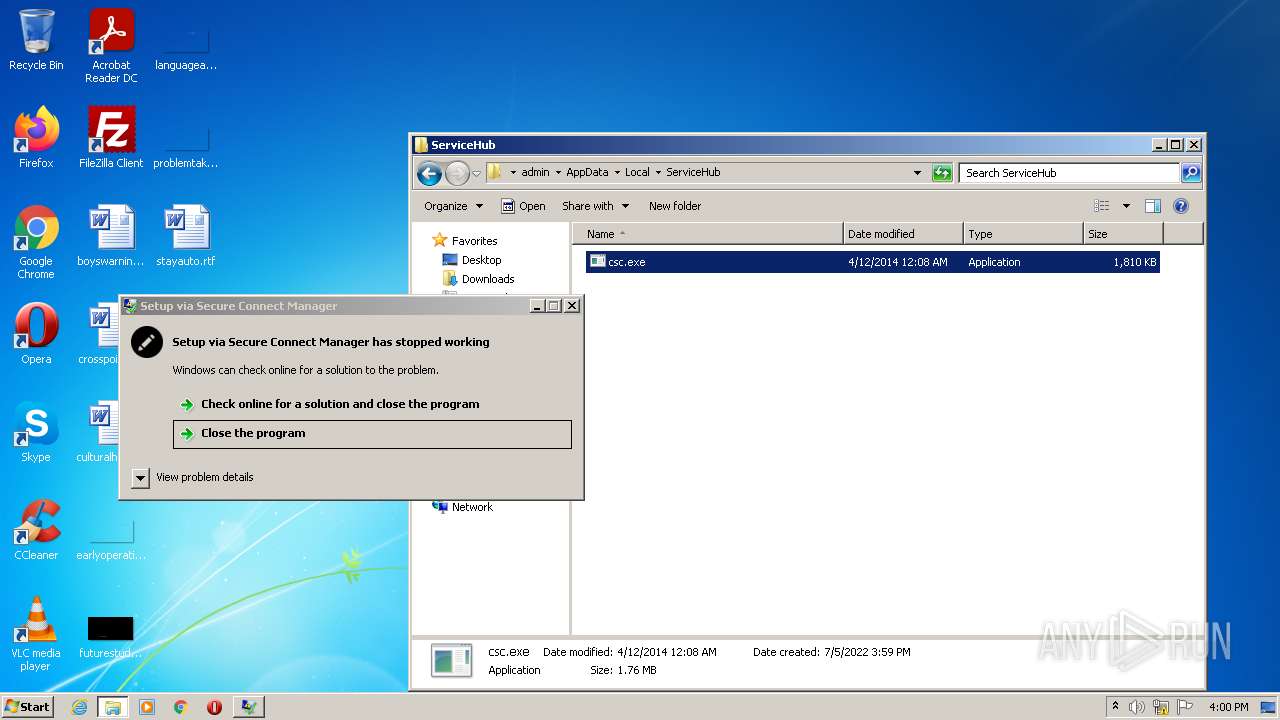Click the setup program taskbar icon

pos(248,707)
